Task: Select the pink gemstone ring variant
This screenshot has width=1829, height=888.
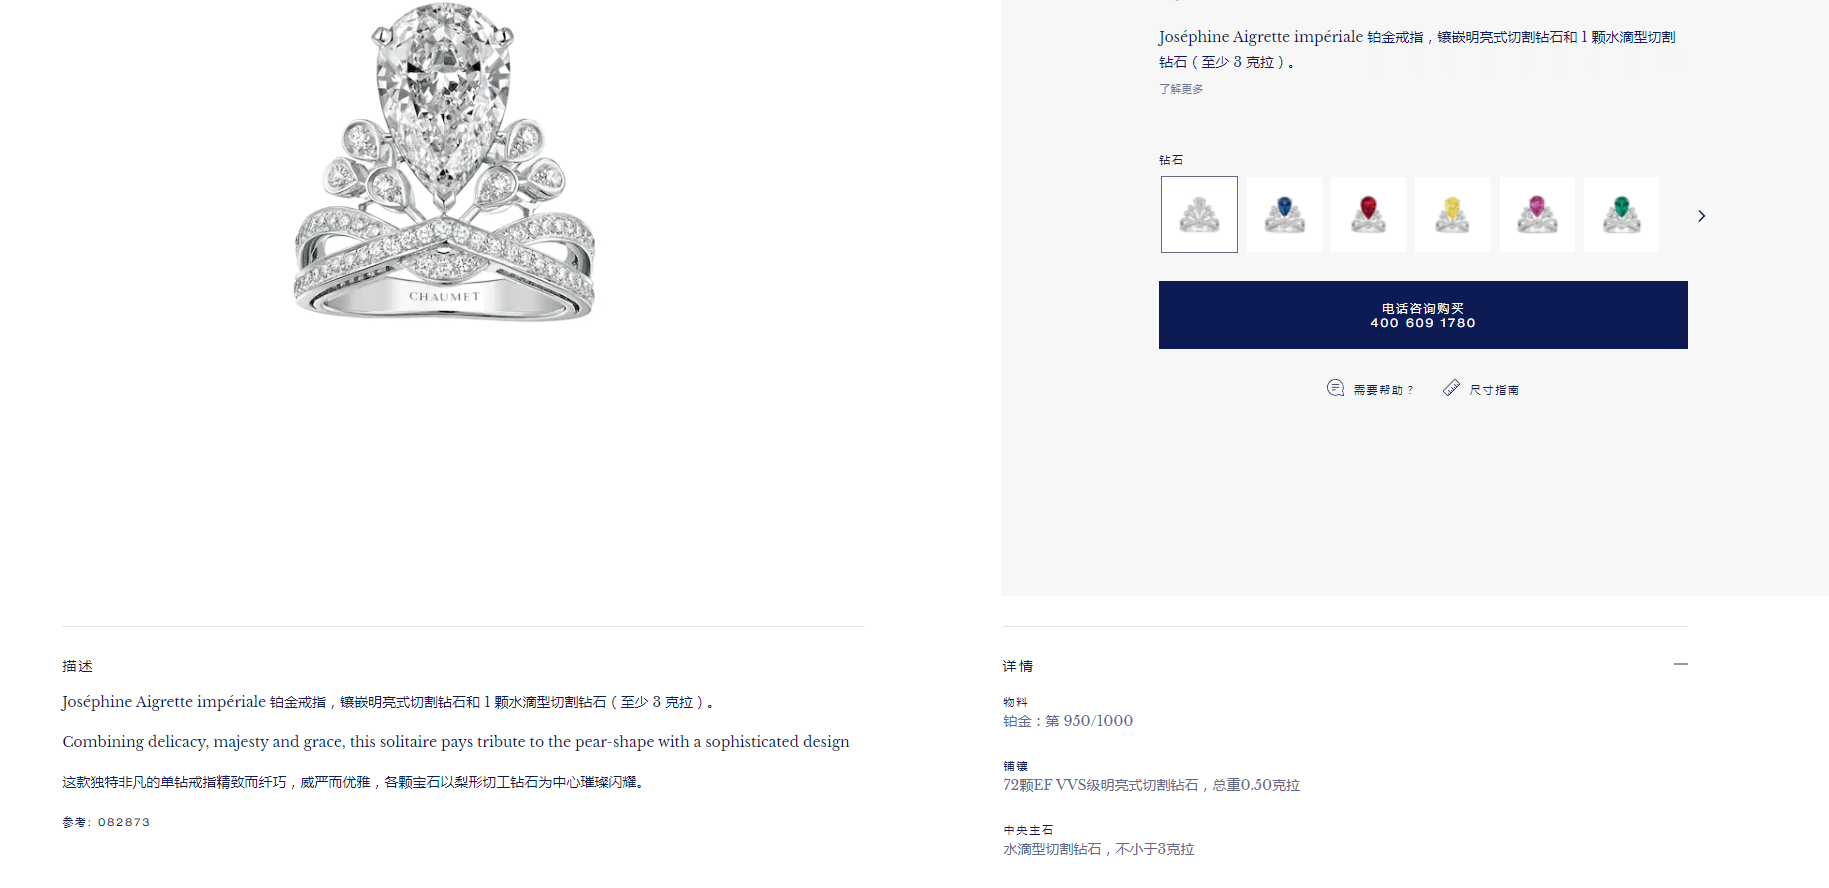Action: pyautogui.click(x=1537, y=215)
